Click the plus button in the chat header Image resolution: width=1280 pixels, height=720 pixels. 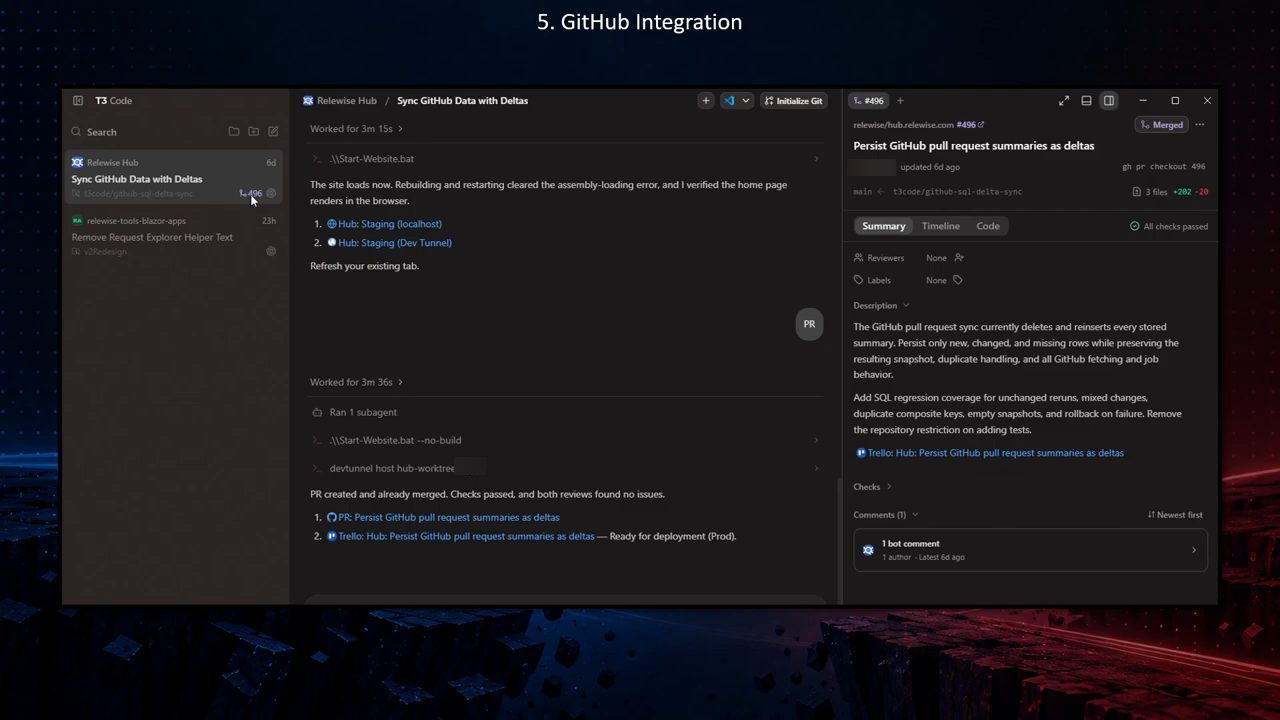(706, 100)
